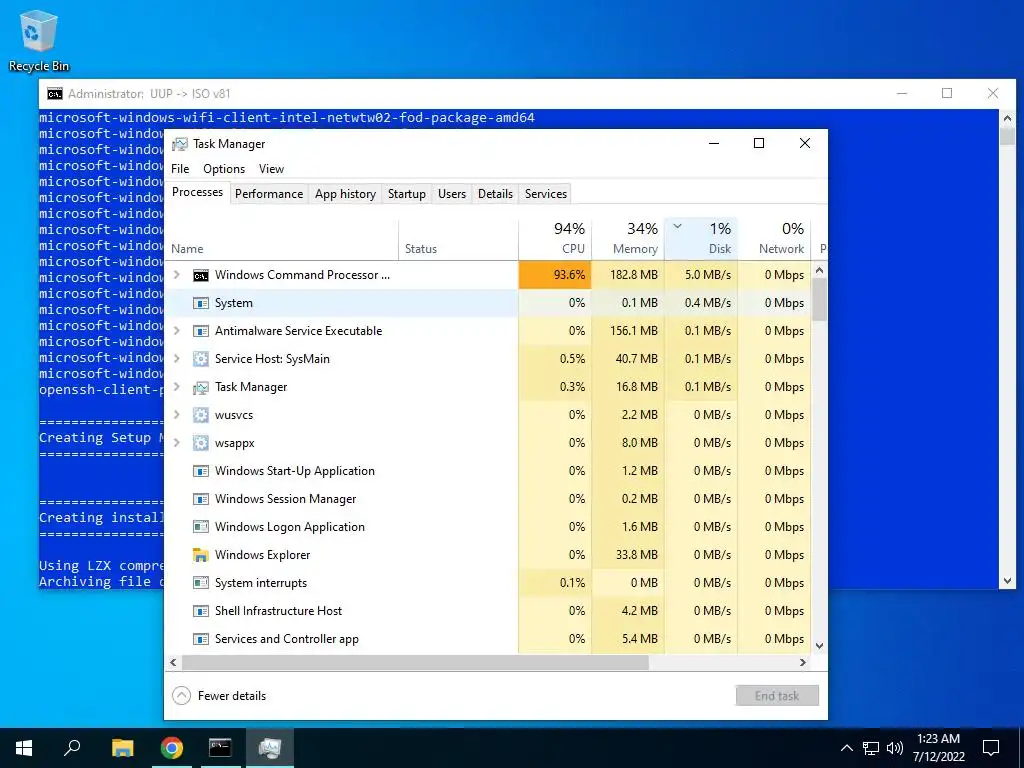Sort by the Status column header
This screenshot has width=1024, height=768.
(458, 238)
